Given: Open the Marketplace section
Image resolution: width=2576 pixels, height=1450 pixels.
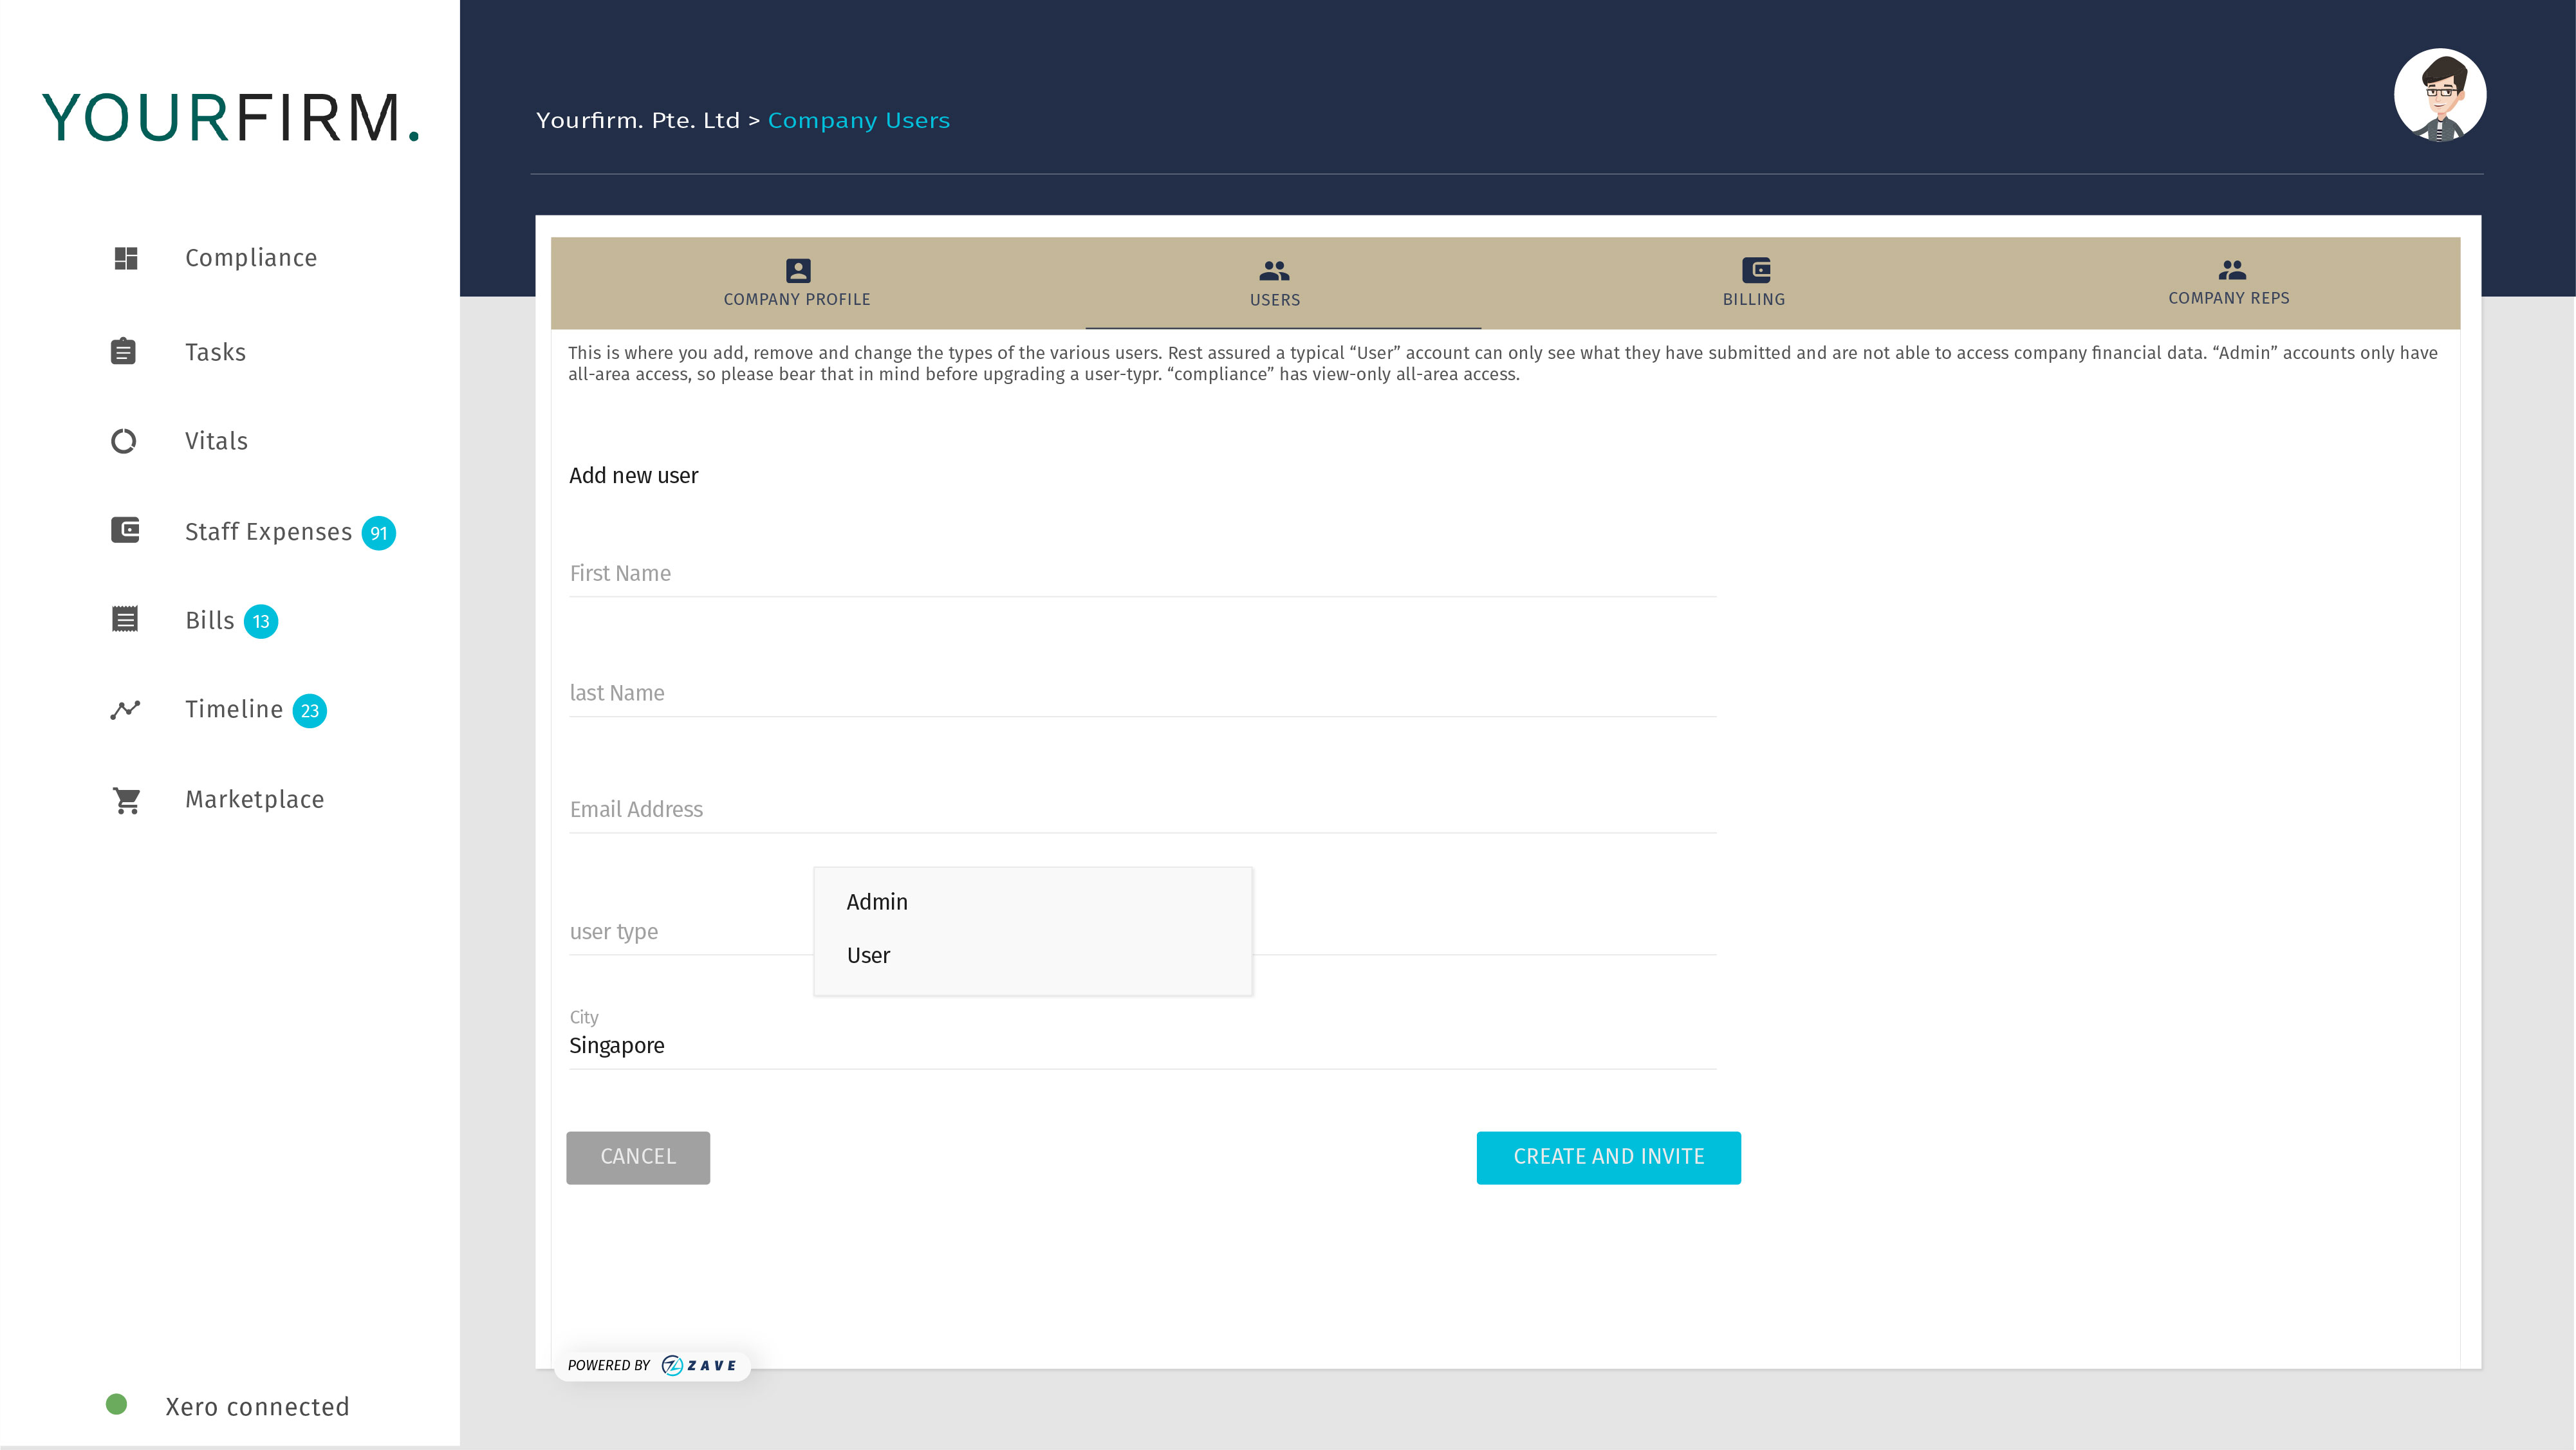Looking at the screenshot, I should tap(254, 800).
